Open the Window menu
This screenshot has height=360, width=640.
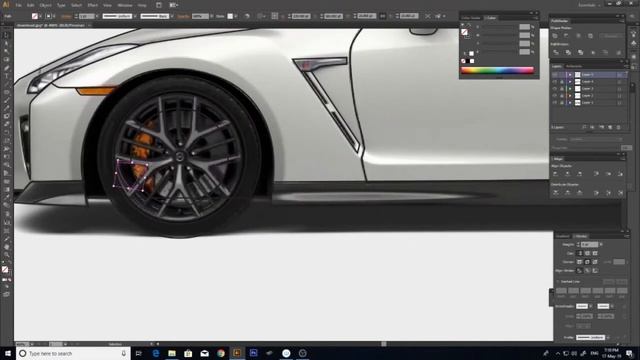124,5
